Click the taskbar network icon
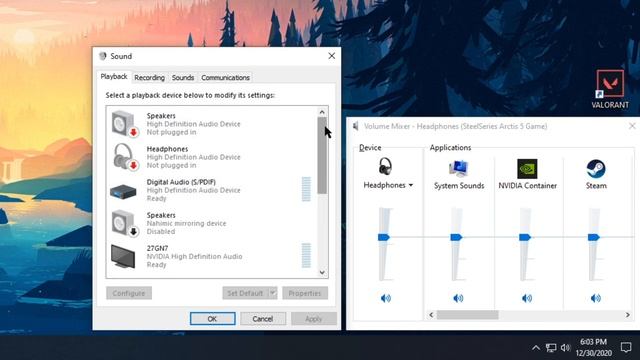The image size is (640, 360). point(551,348)
